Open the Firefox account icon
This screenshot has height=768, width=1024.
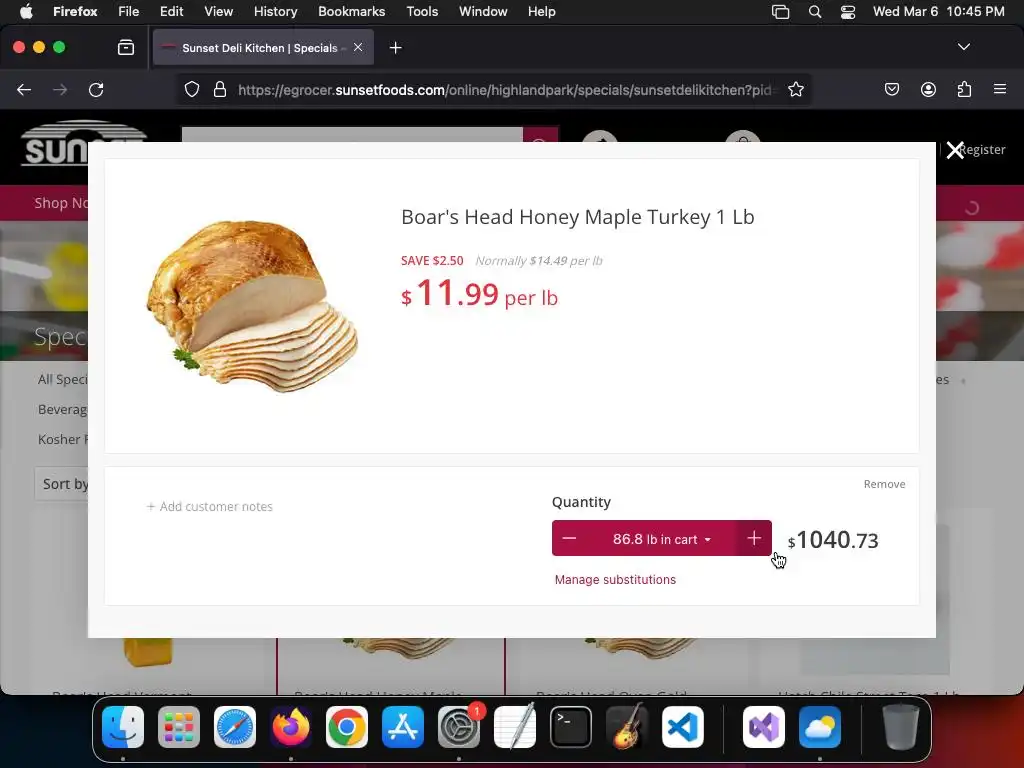point(928,89)
